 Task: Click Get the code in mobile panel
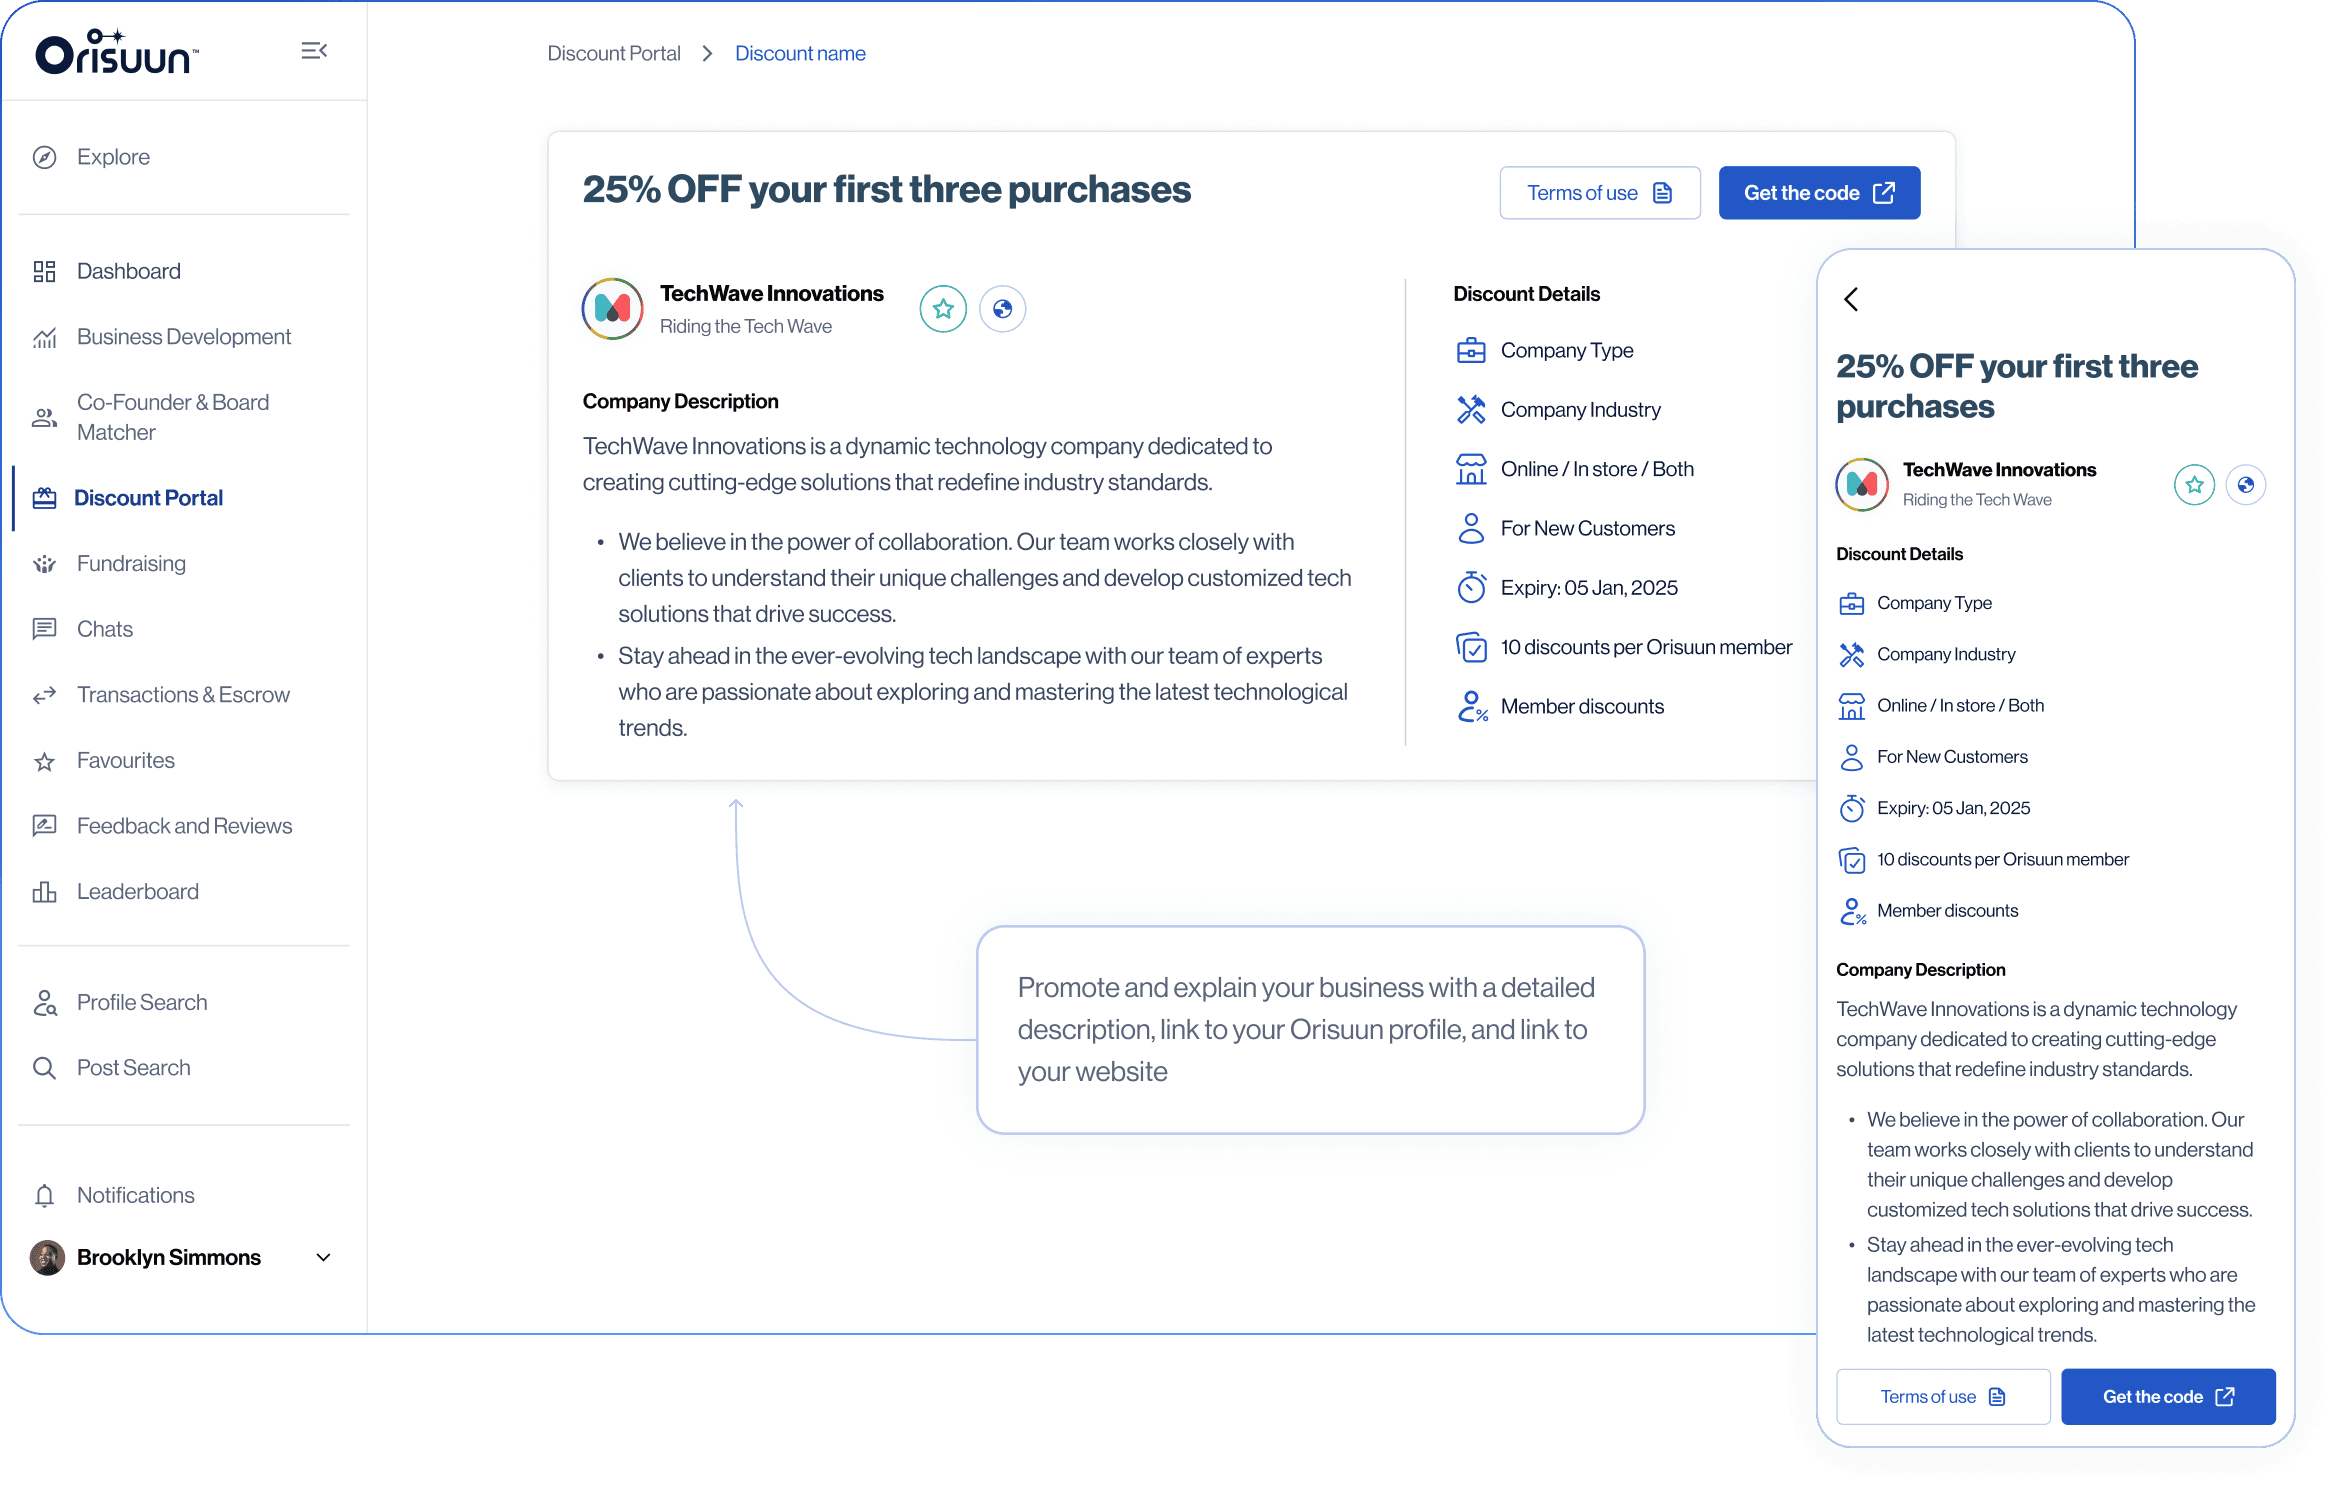2168,1397
